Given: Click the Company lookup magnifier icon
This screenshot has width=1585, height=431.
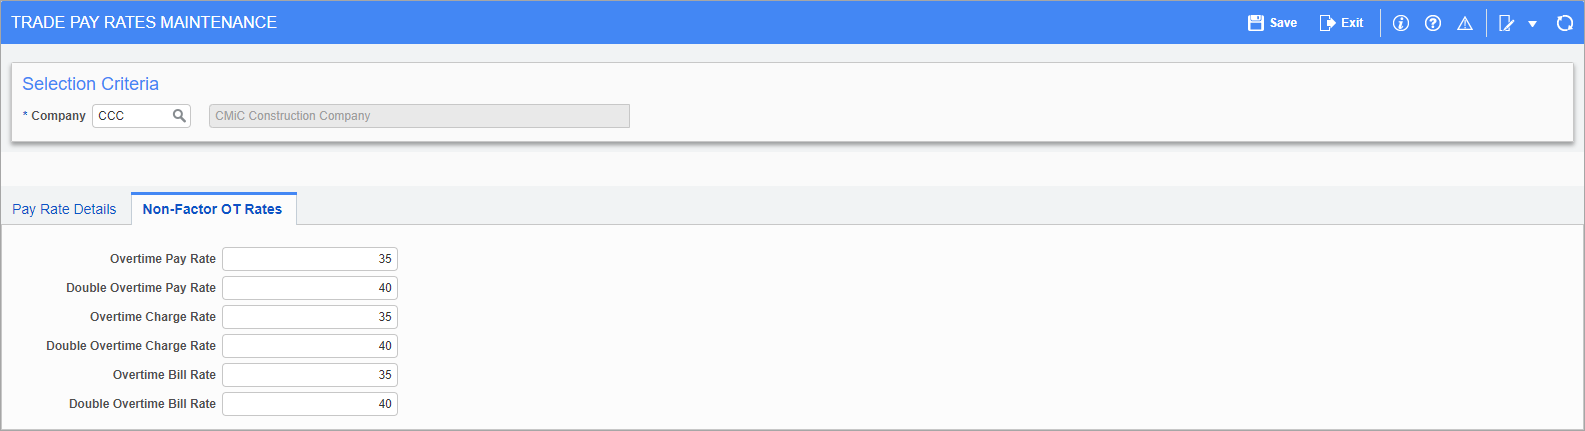Looking at the screenshot, I should pyautogui.click(x=179, y=116).
